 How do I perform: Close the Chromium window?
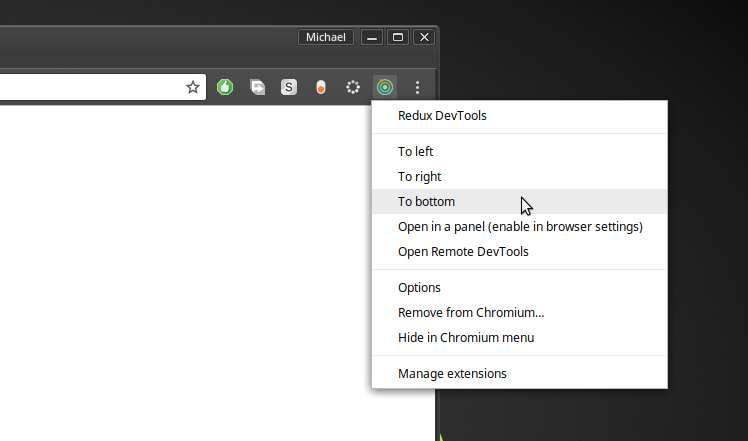424,37
